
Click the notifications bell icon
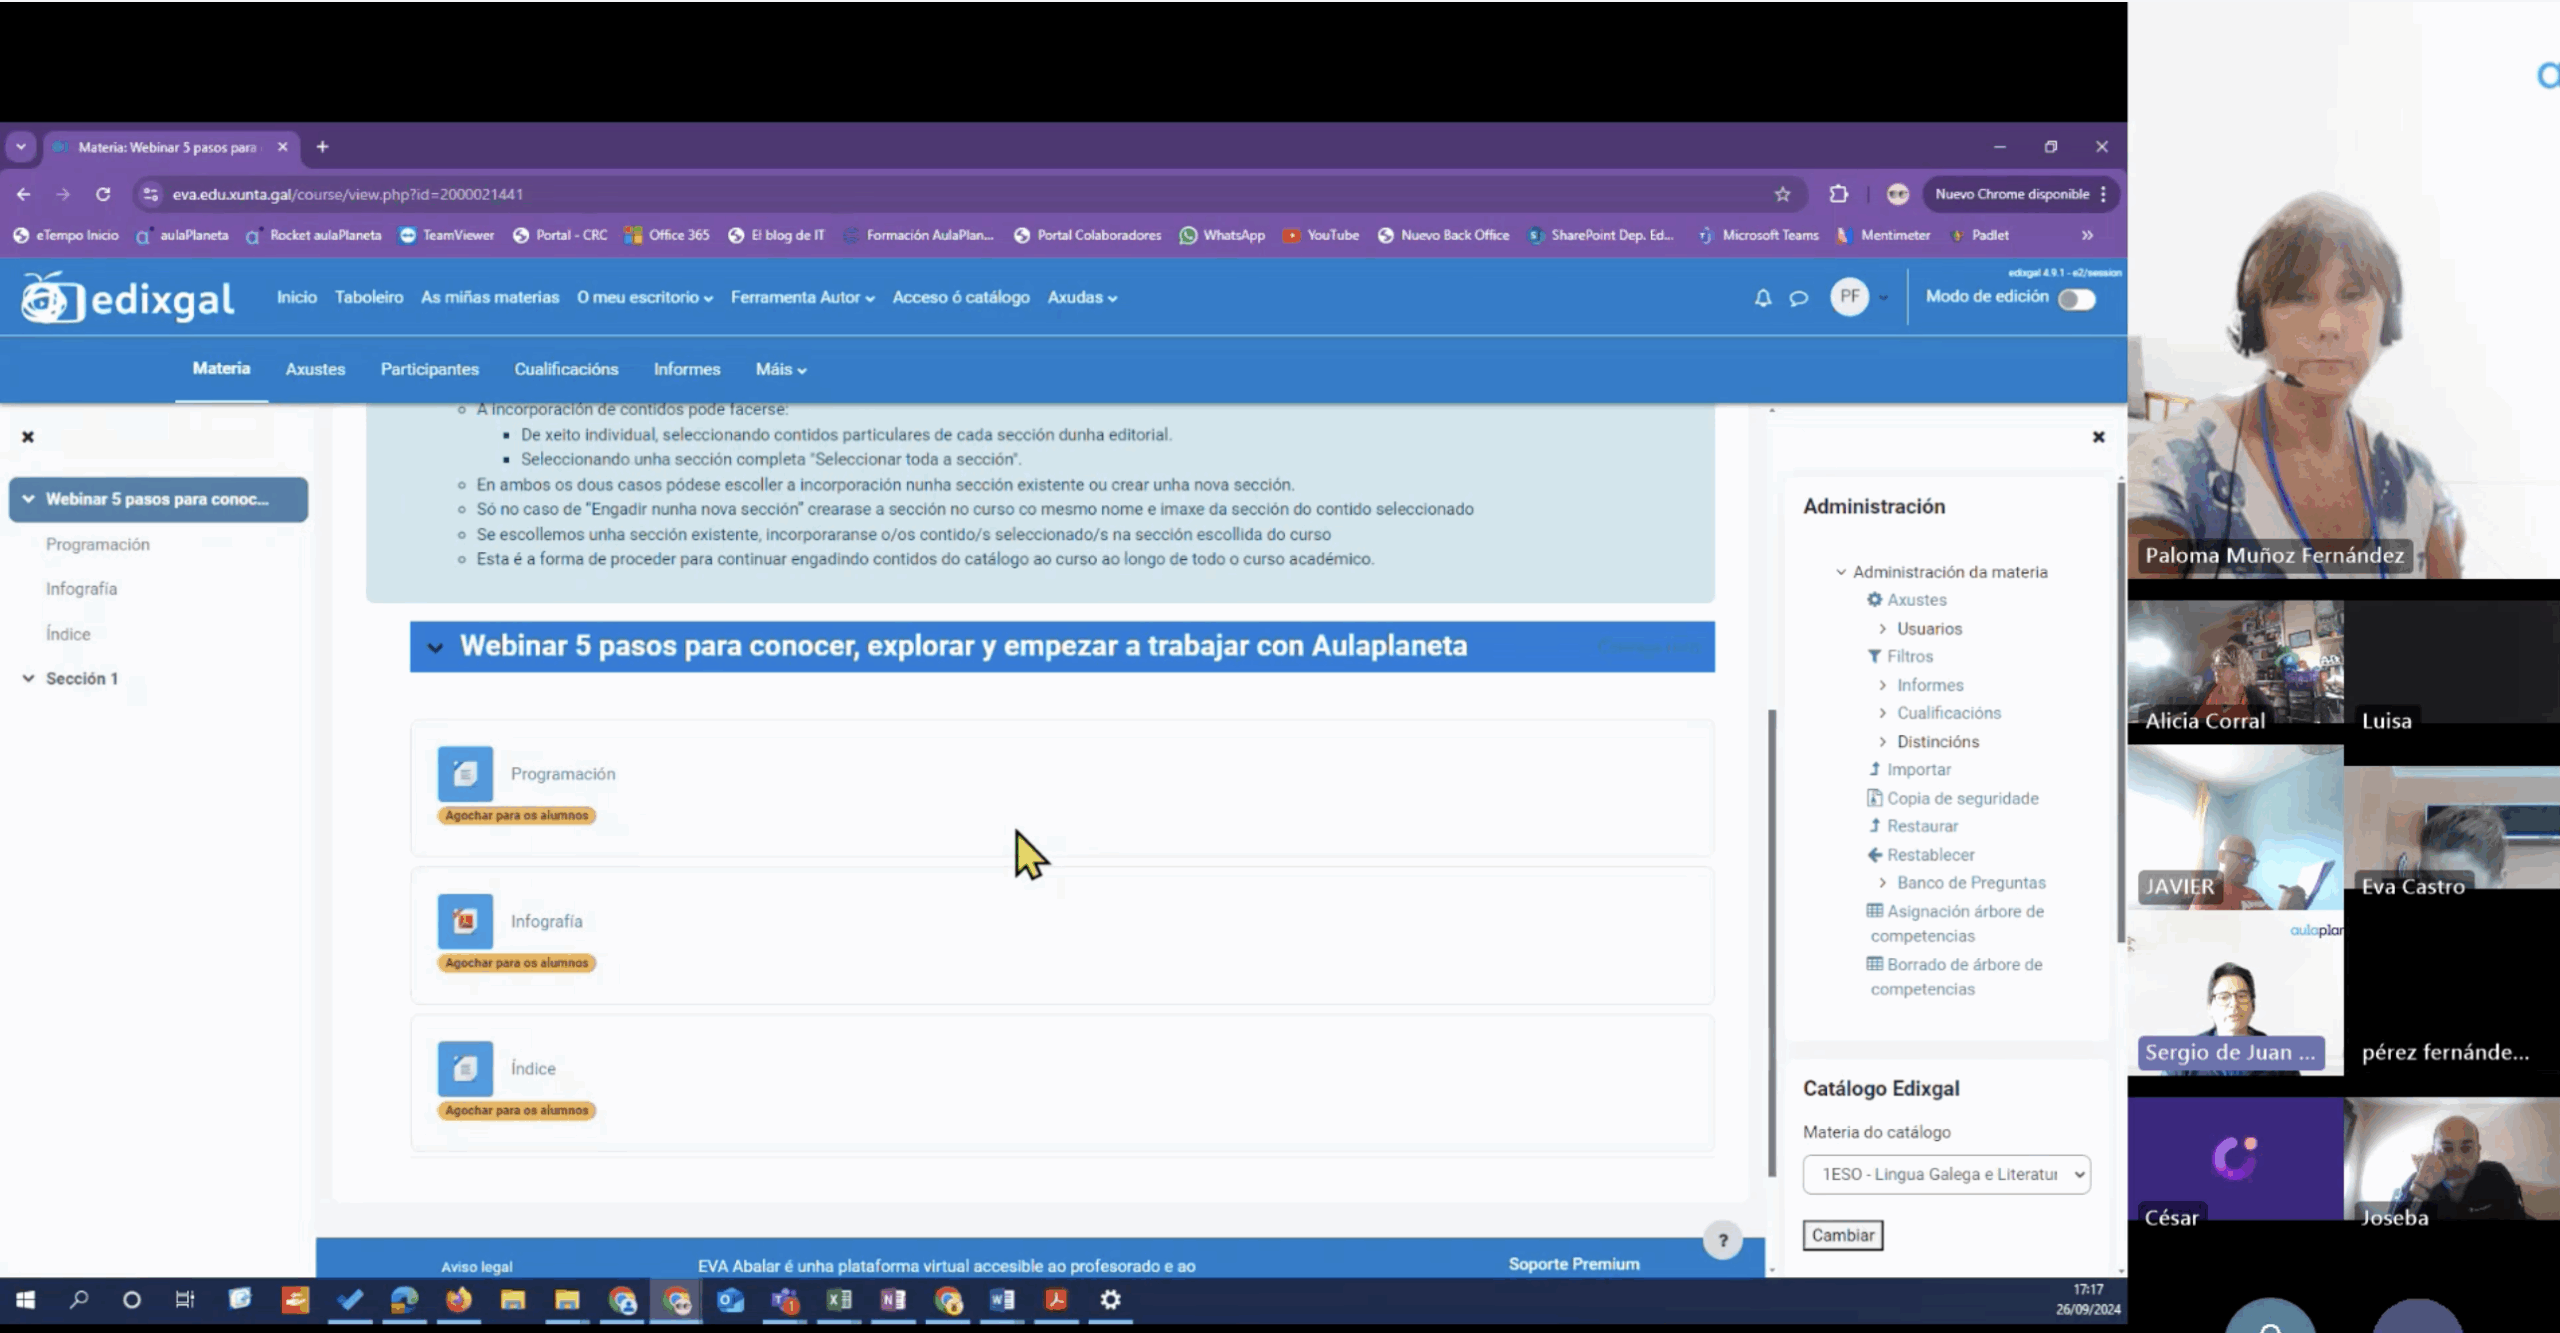point(1762,298)
